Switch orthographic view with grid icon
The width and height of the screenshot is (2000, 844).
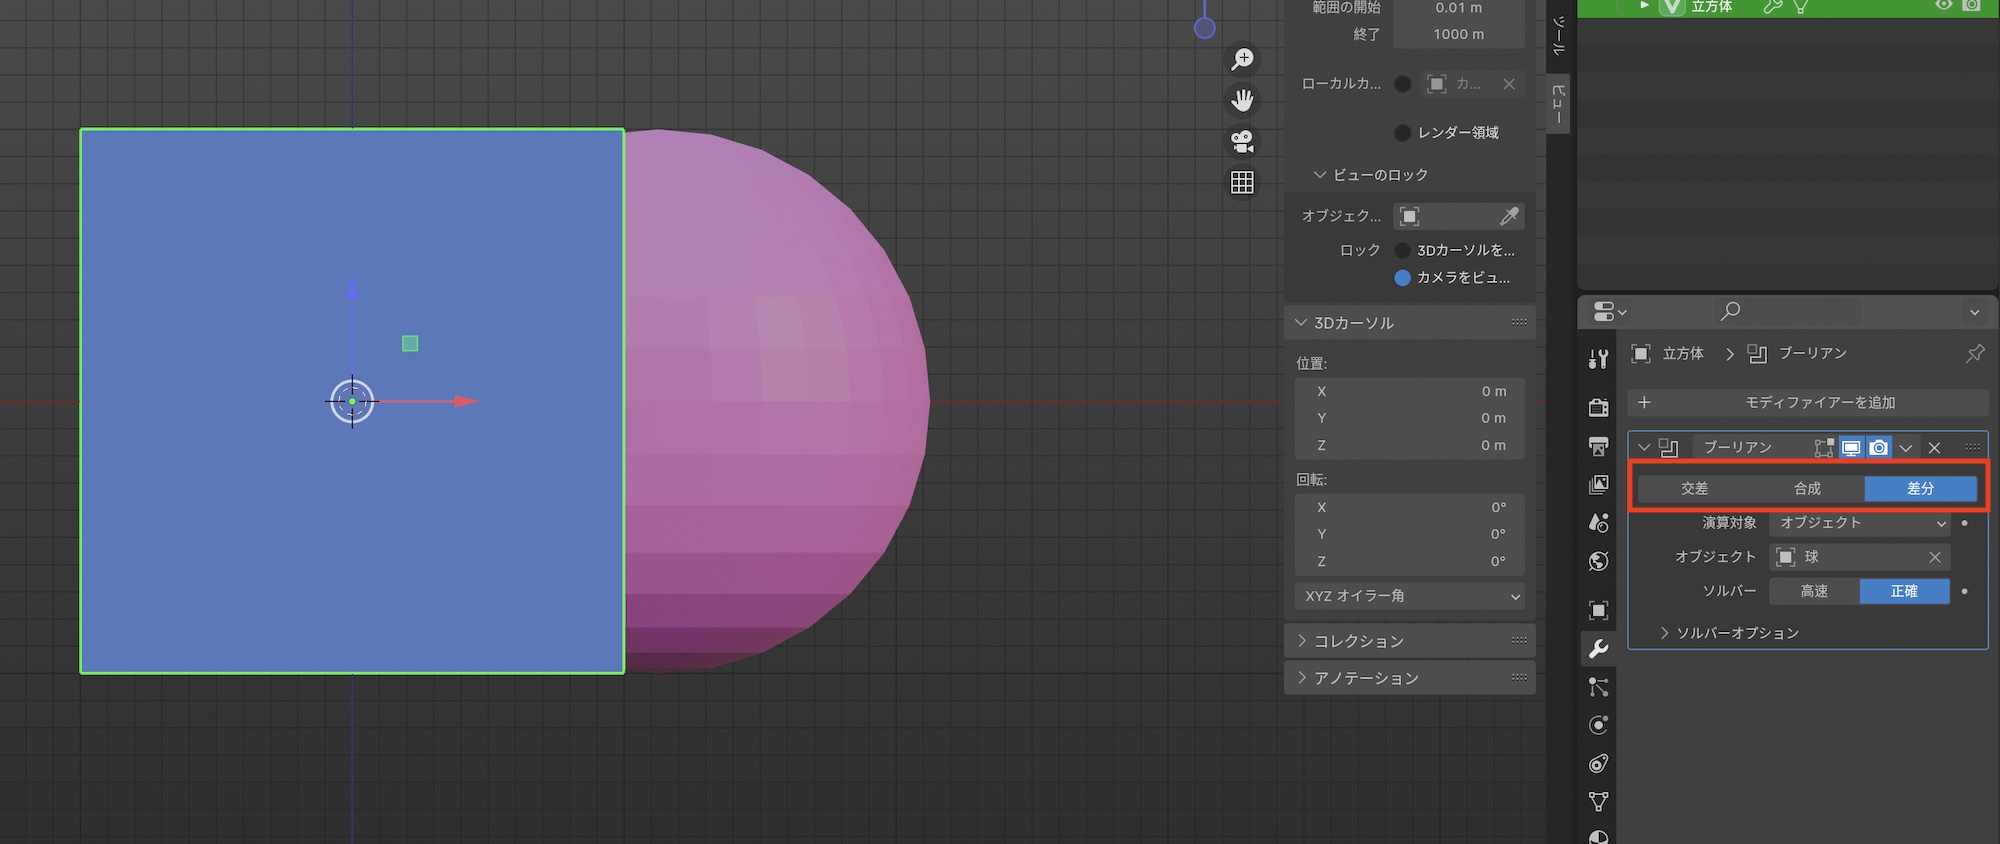(1242, 182)
